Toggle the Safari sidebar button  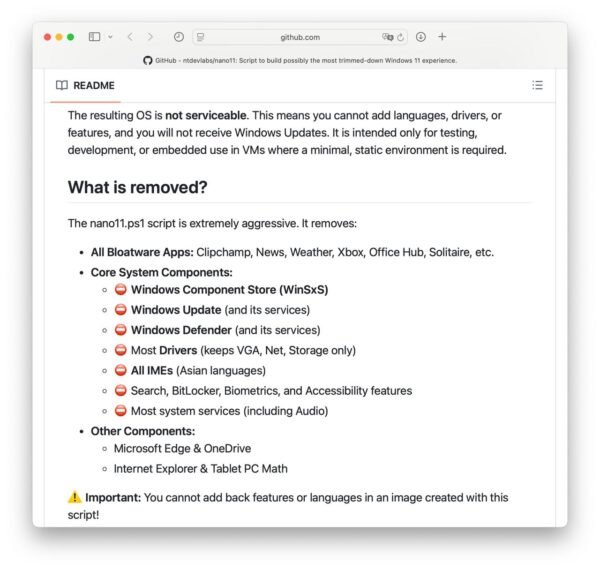[94, 37]
